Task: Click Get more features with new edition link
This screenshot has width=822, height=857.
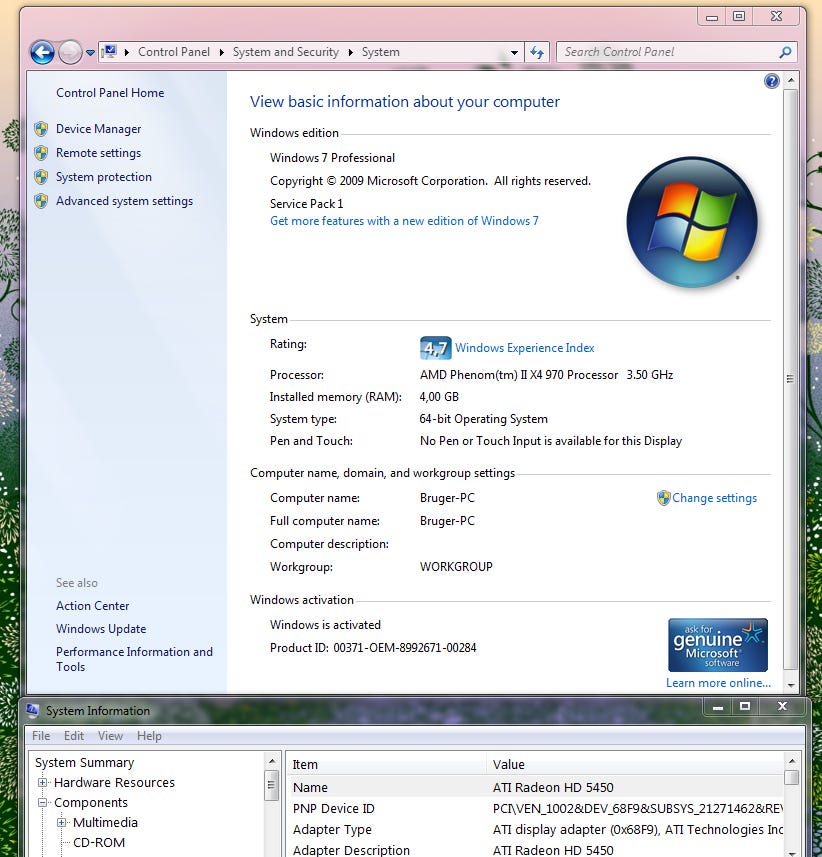Action: click(404, 221)
